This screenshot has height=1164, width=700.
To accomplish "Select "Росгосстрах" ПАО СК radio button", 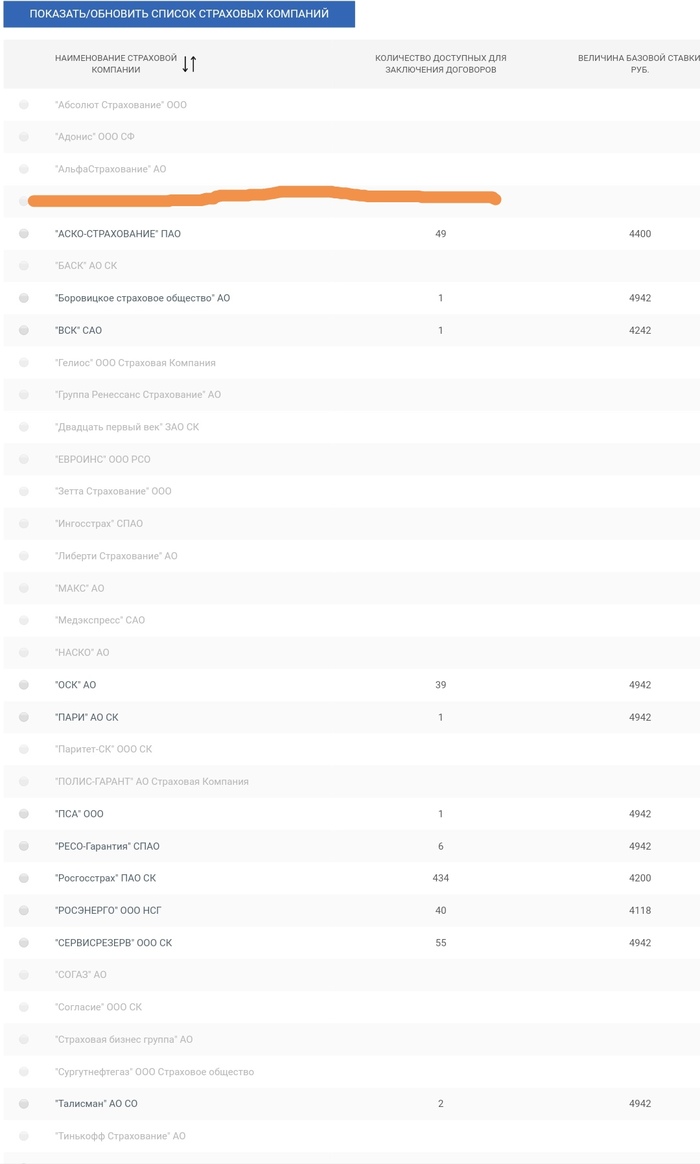I will (x=24, y=878).
